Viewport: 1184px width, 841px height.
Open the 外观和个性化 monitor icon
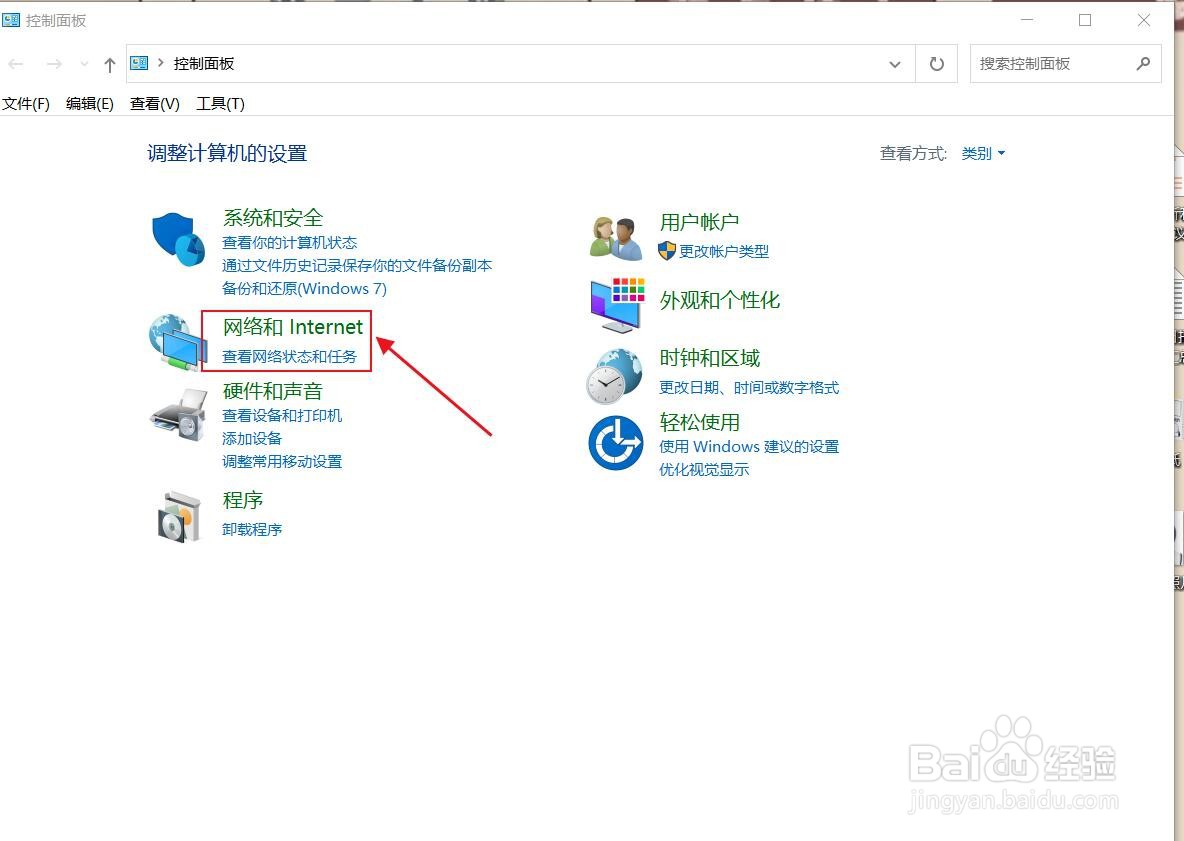[615, 304]
